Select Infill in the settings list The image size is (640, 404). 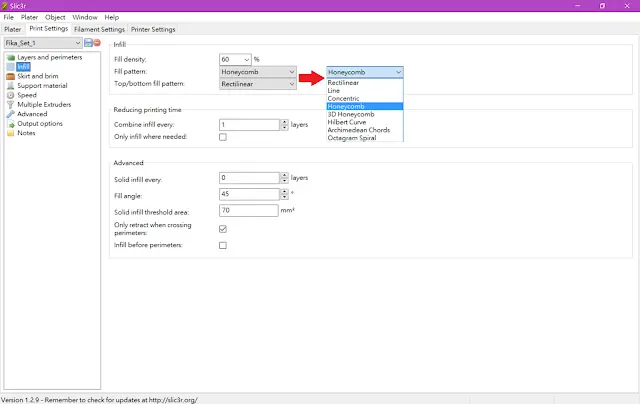coord(23,67)
